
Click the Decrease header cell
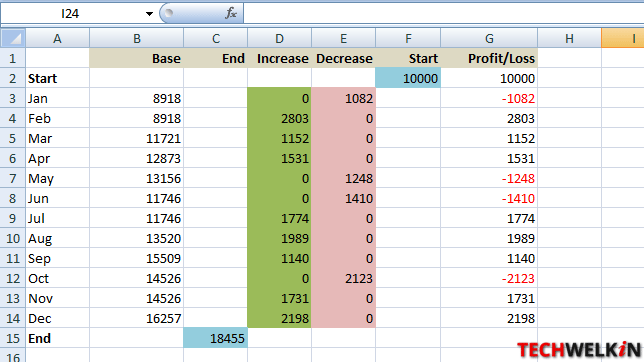pos(343,58)
